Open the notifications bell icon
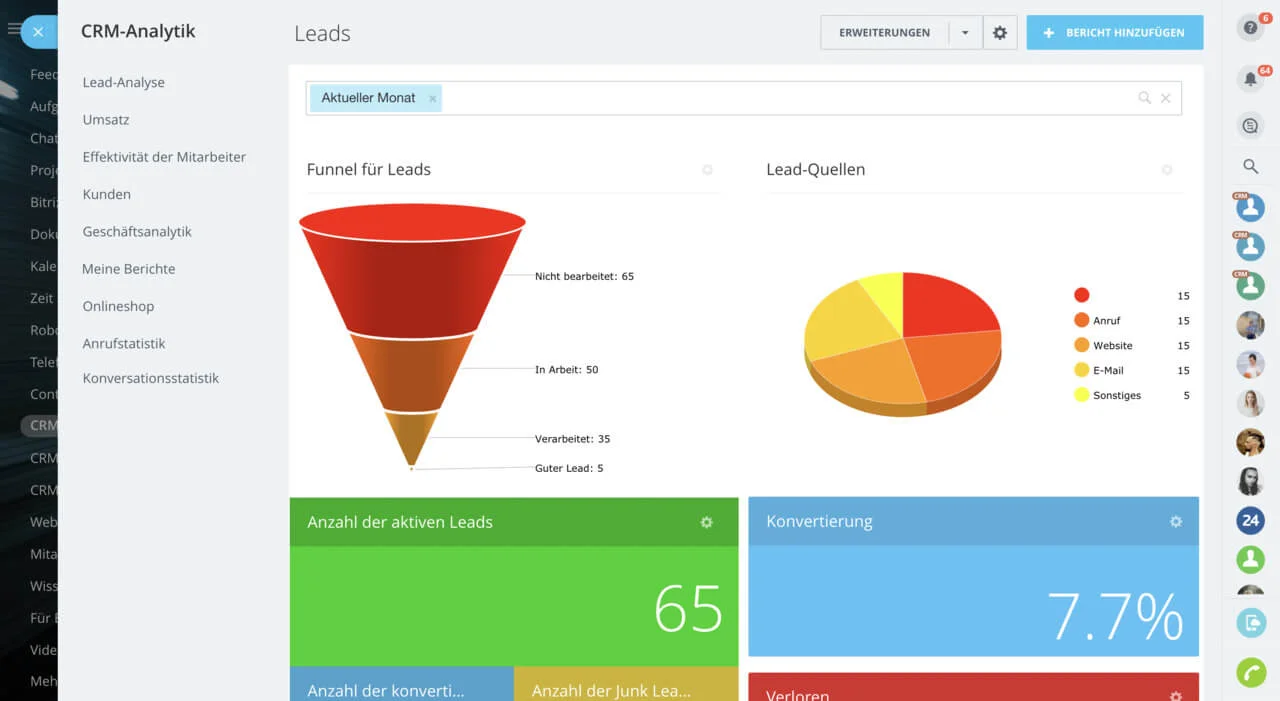1280x701 pixels. 1249,79
